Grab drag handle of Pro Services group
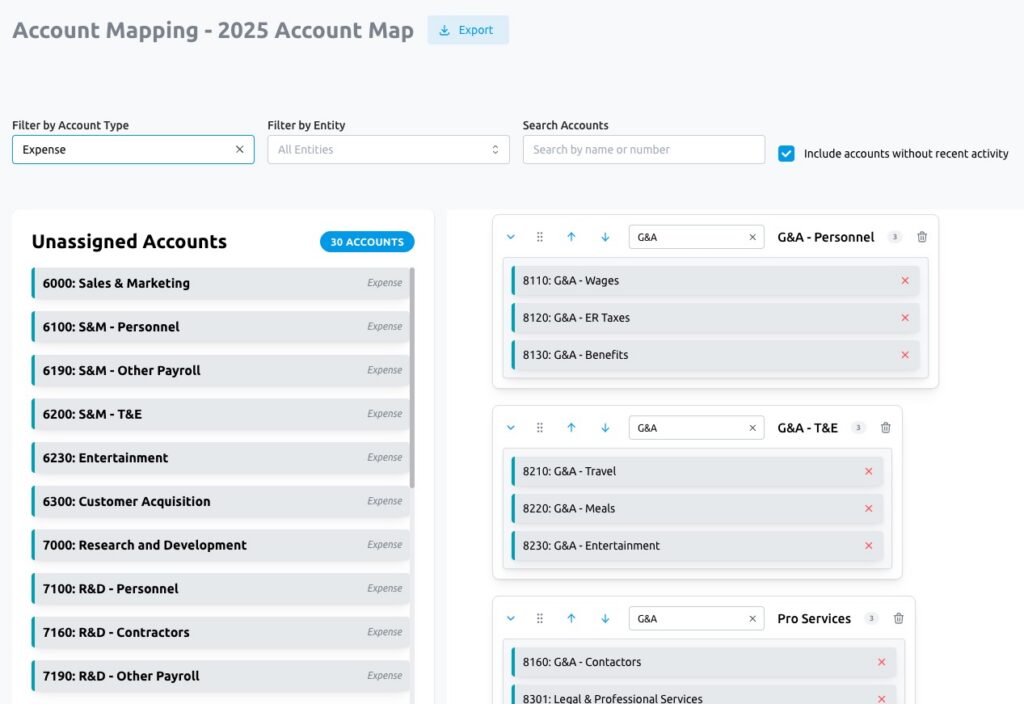This screenshot has height=704, width=1024. coord(540,619)
